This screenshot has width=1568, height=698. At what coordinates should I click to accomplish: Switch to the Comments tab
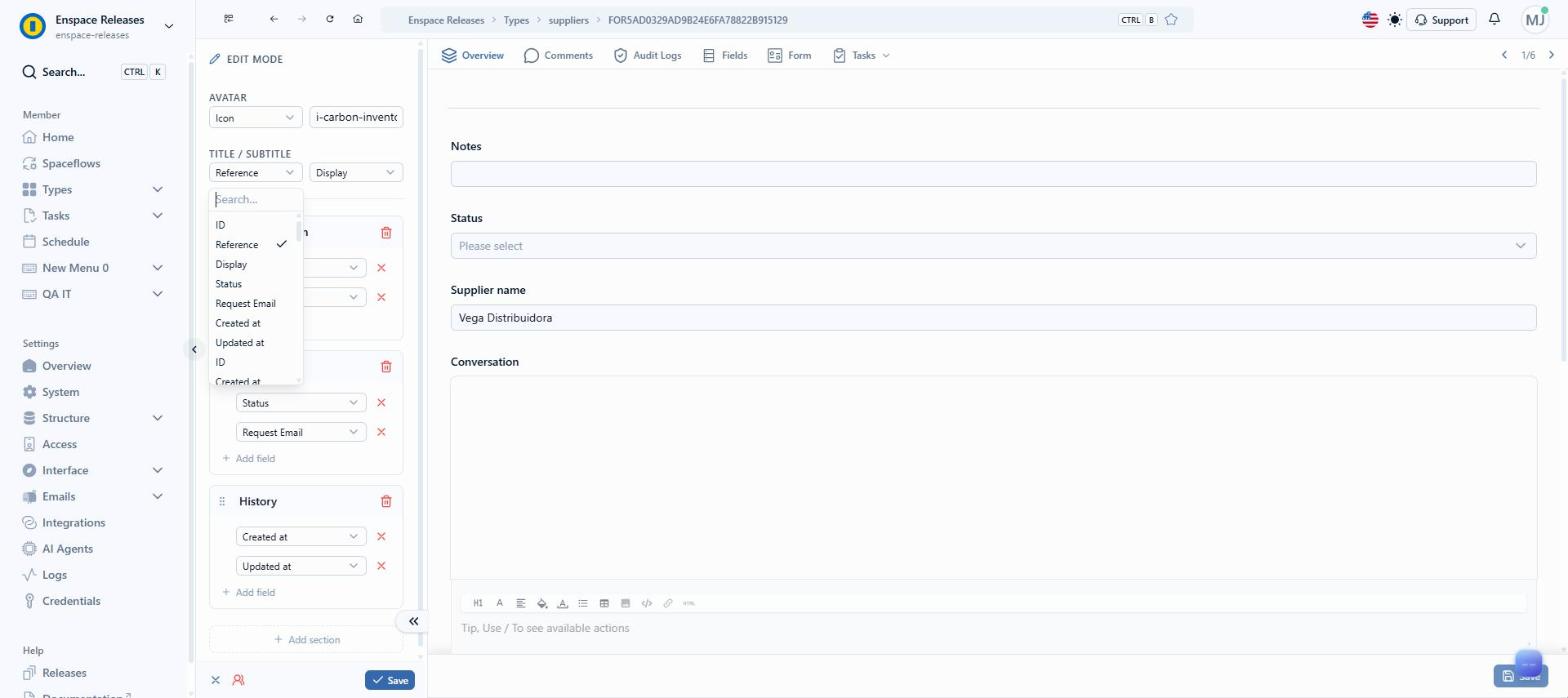tap(558, 56)
